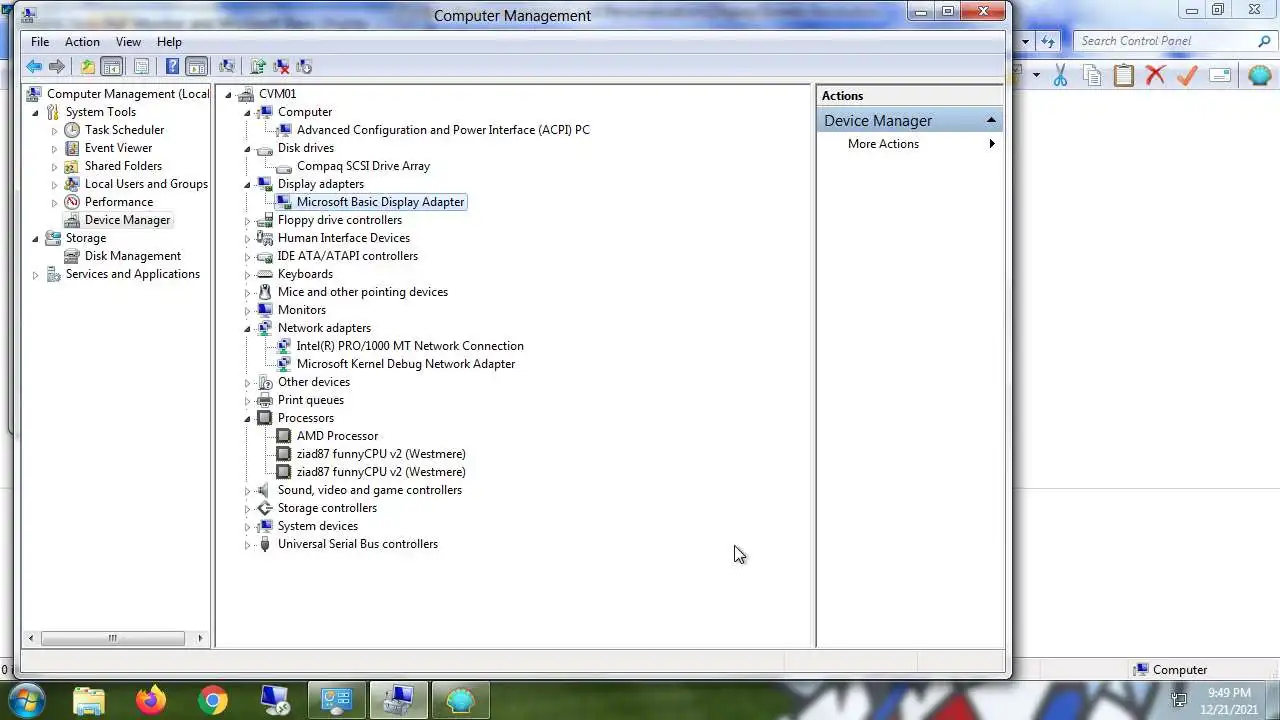Open the Help menu
This screenshot has height=720, width=1280.
coord(169,42)
